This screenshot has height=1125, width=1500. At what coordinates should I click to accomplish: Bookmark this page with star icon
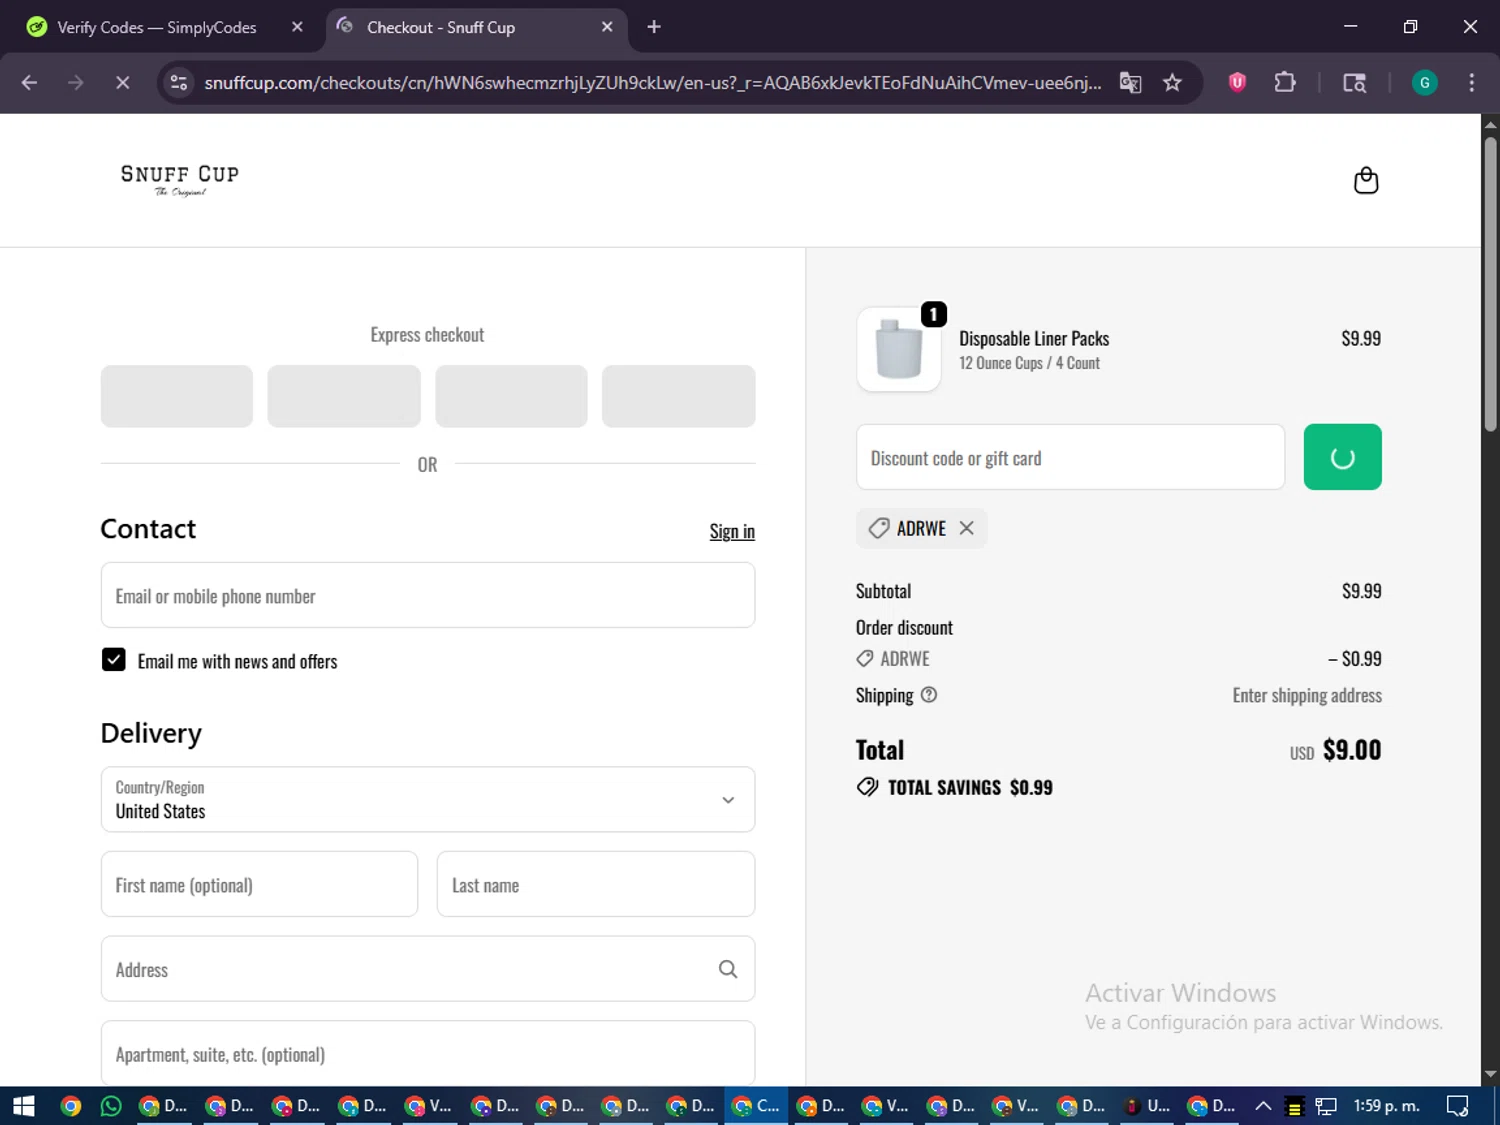[1172, 83]
